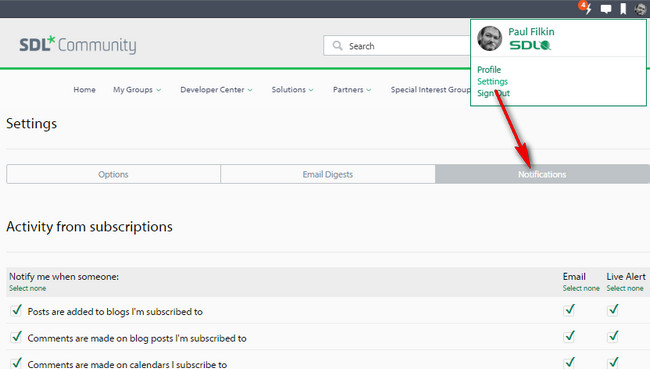Uncheck the main checkbox for blog post comments
Screen dimensions: 650x369
point(16,337)
